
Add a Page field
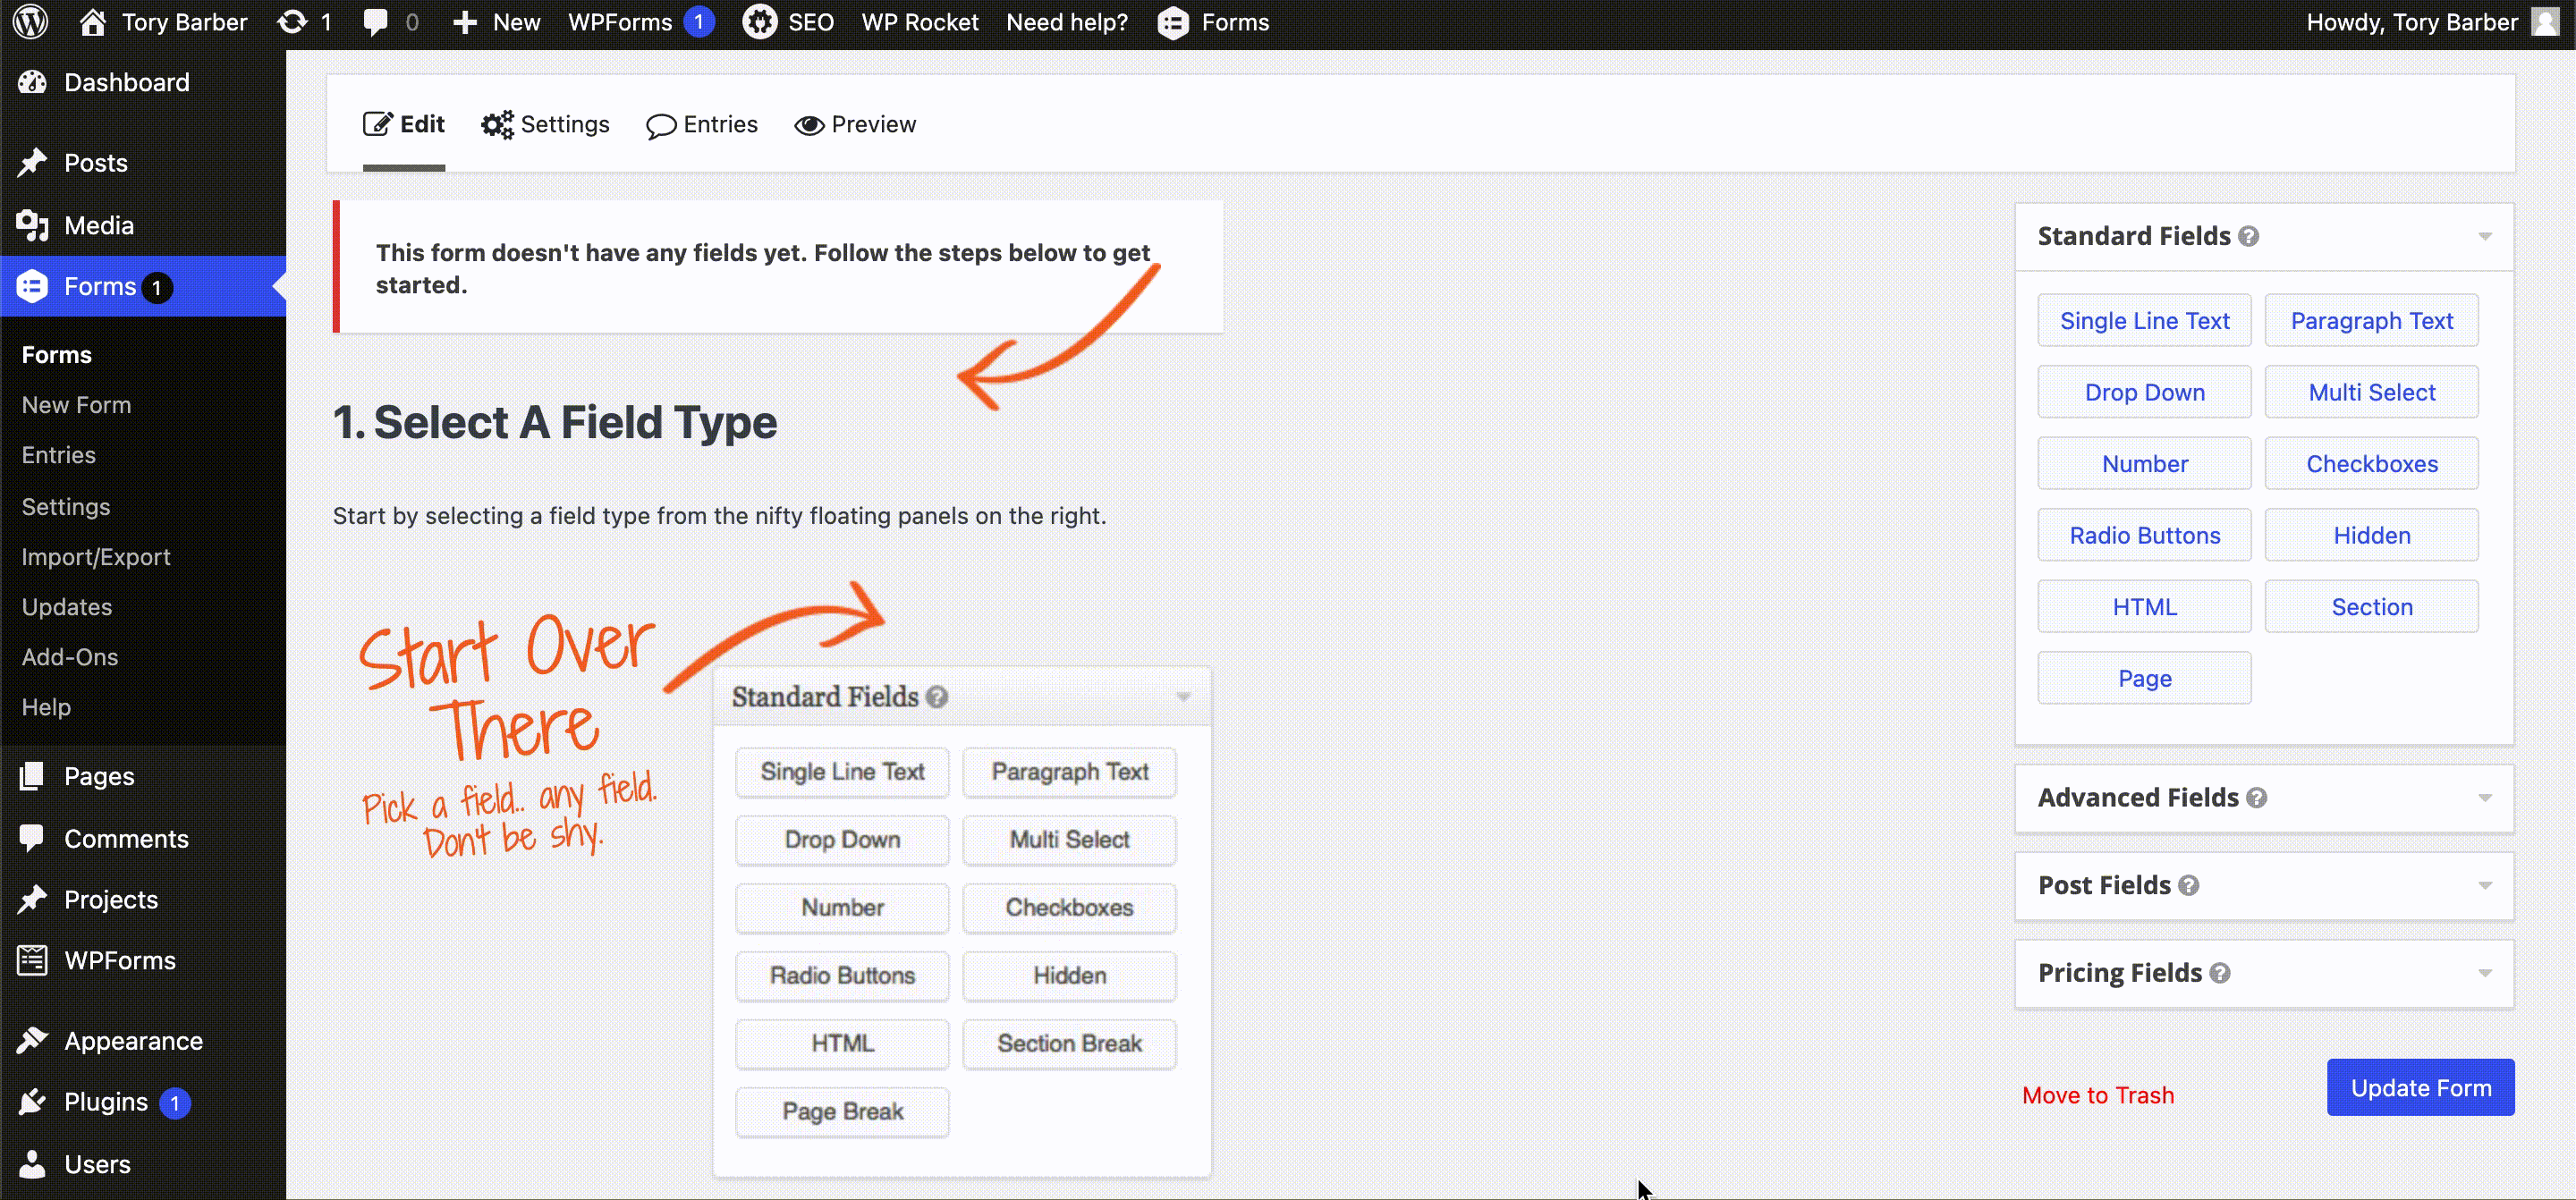click(x=2144, y=678)
